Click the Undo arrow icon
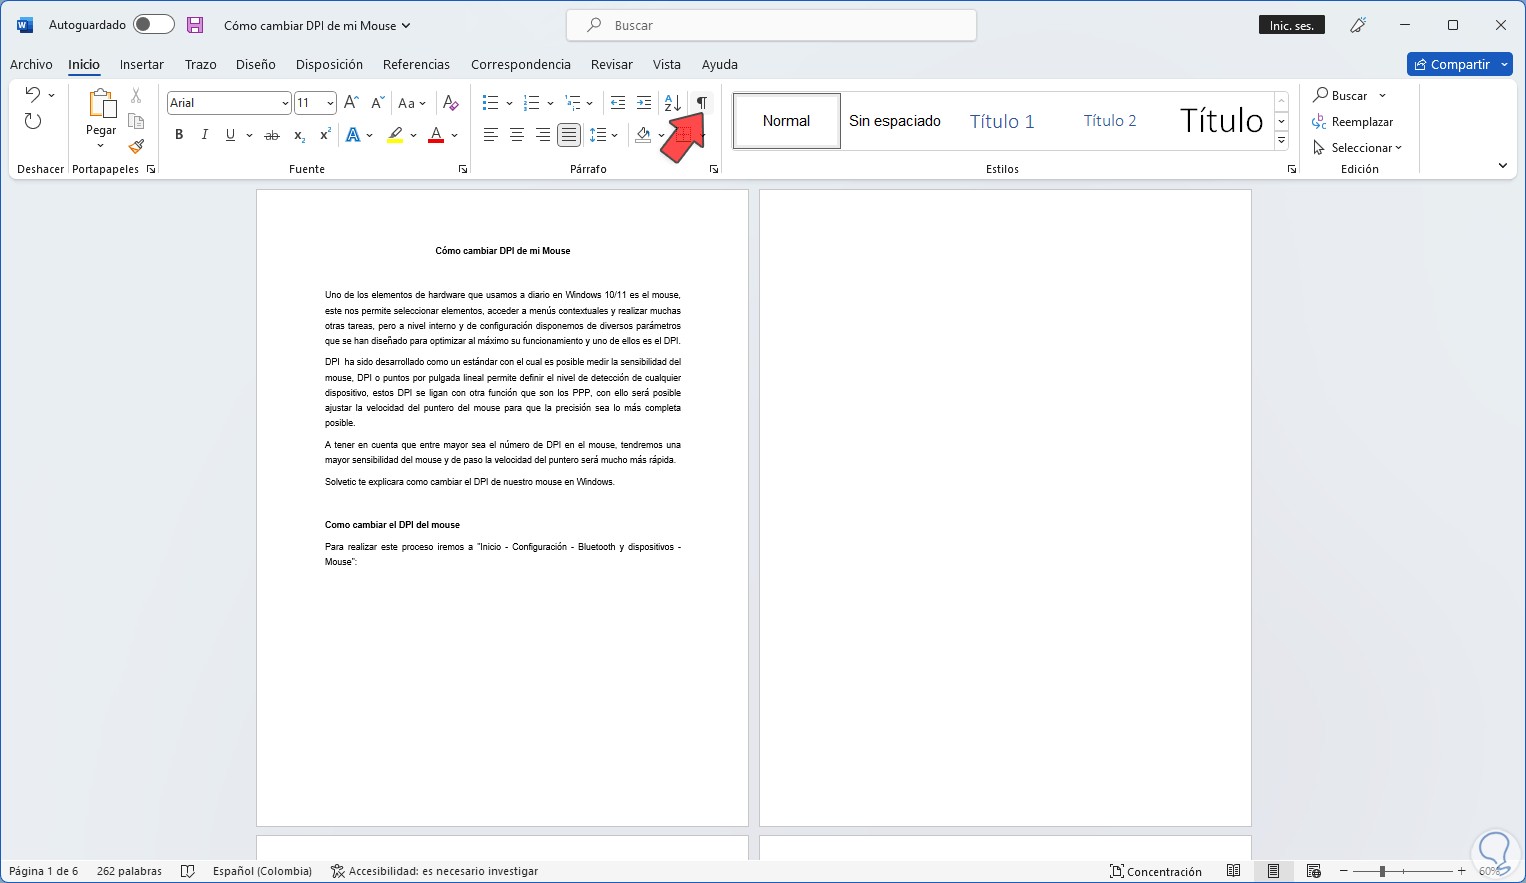1526x883 pixels. (x=33, y=95)
